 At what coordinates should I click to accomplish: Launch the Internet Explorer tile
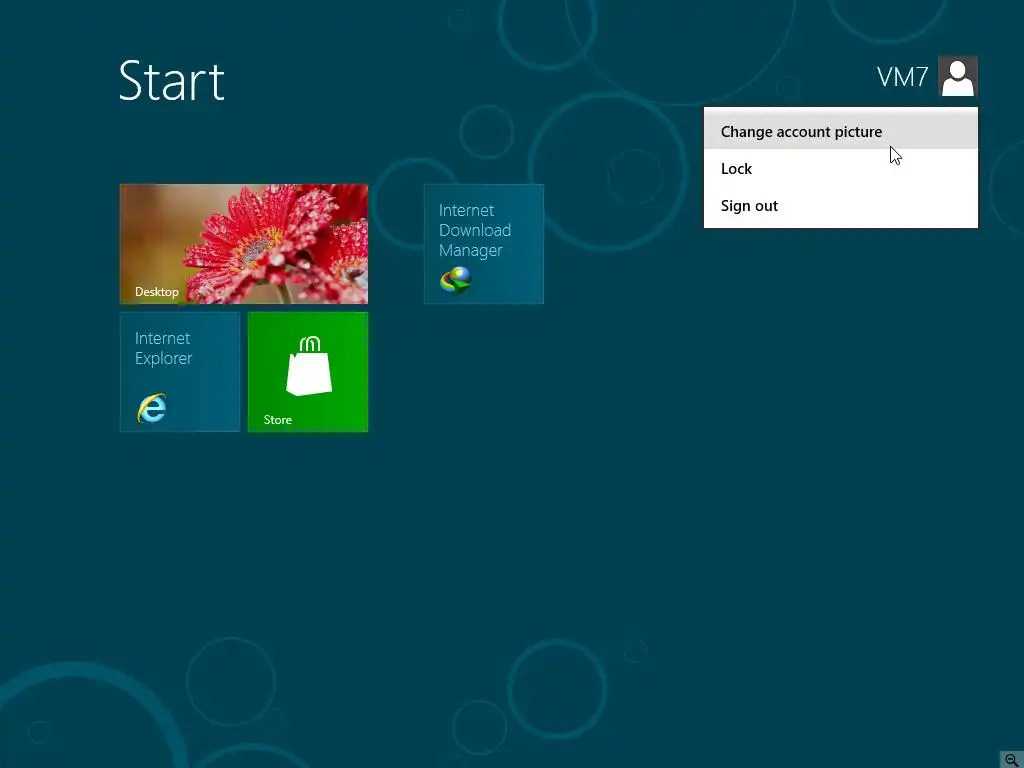[x=180, y=372]
